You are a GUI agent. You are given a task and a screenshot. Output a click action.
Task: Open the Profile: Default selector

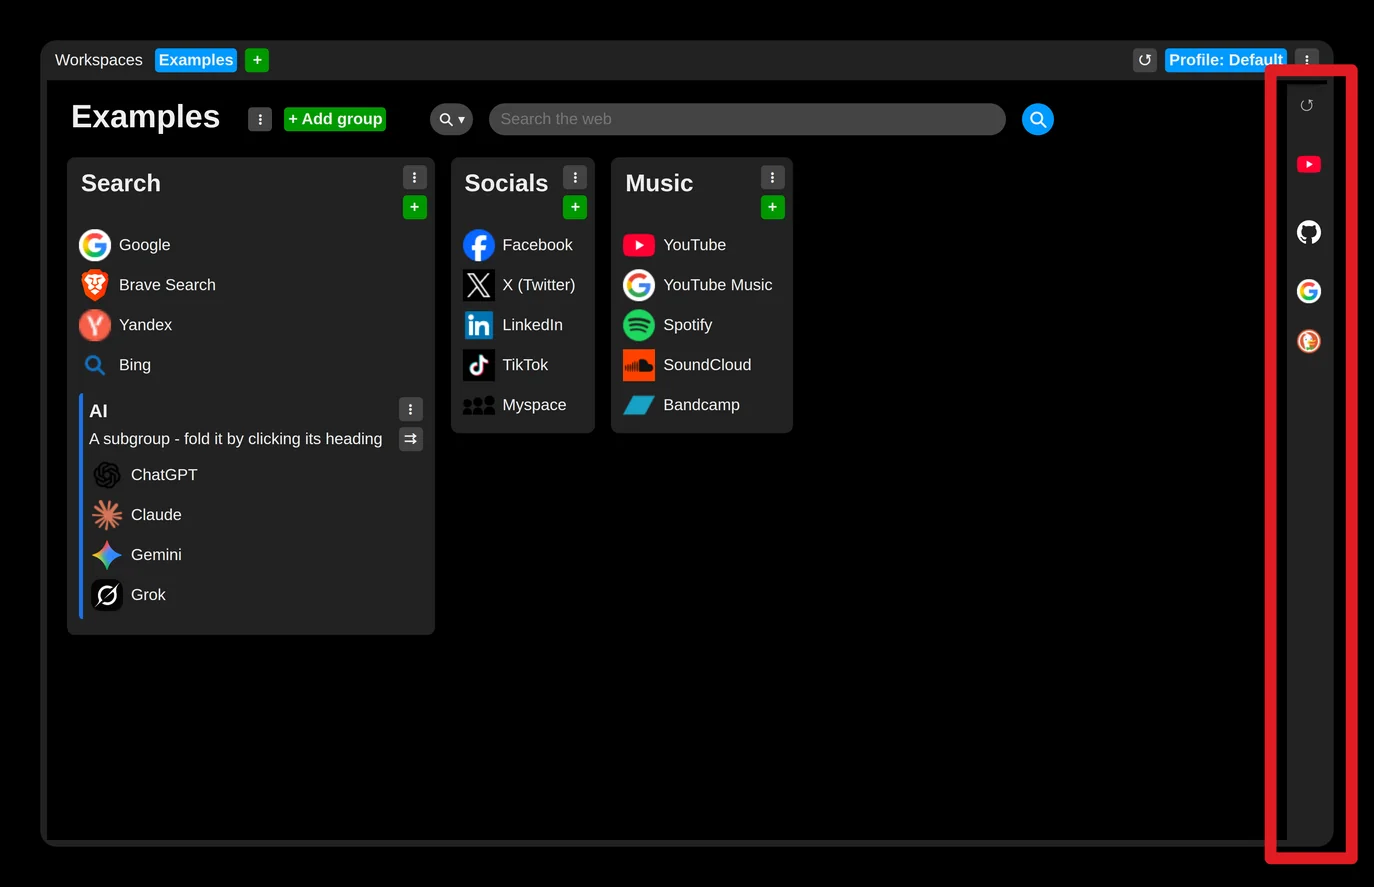click(x=1226, y=60)
